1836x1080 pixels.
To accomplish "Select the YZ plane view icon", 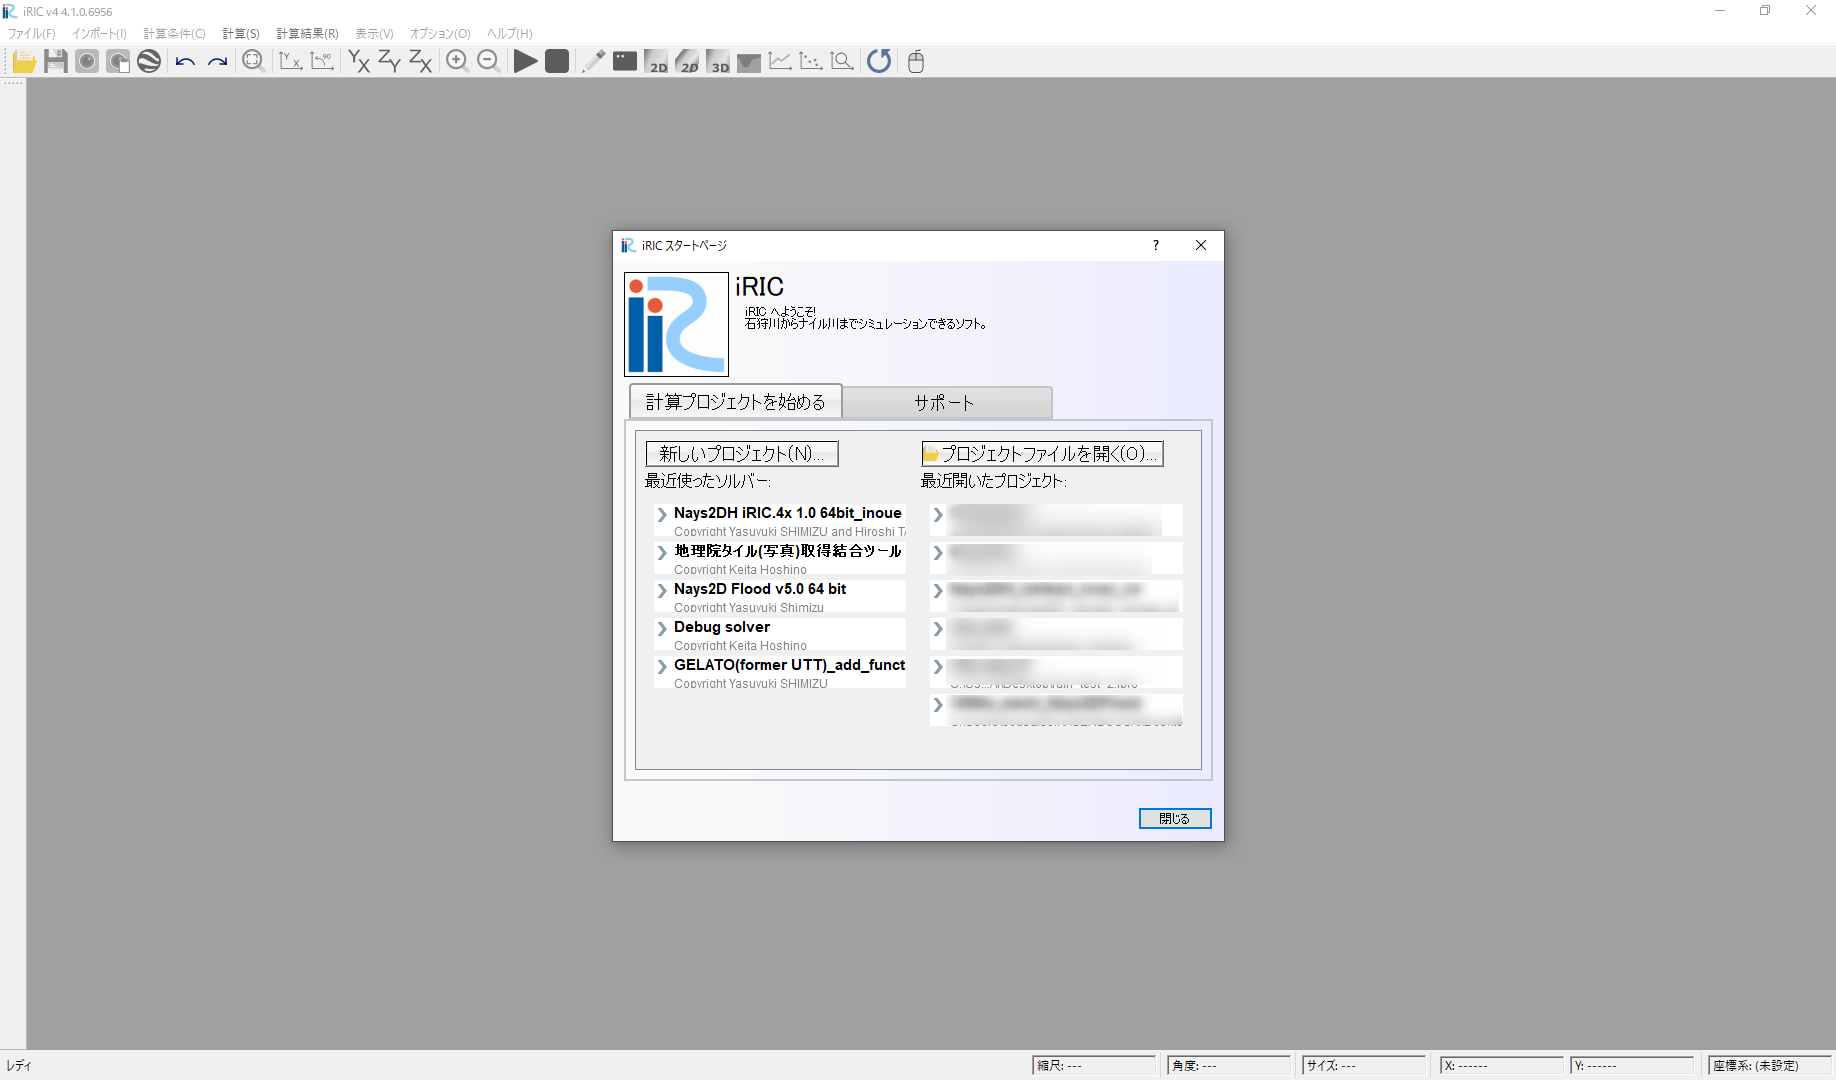I will 389,61.
